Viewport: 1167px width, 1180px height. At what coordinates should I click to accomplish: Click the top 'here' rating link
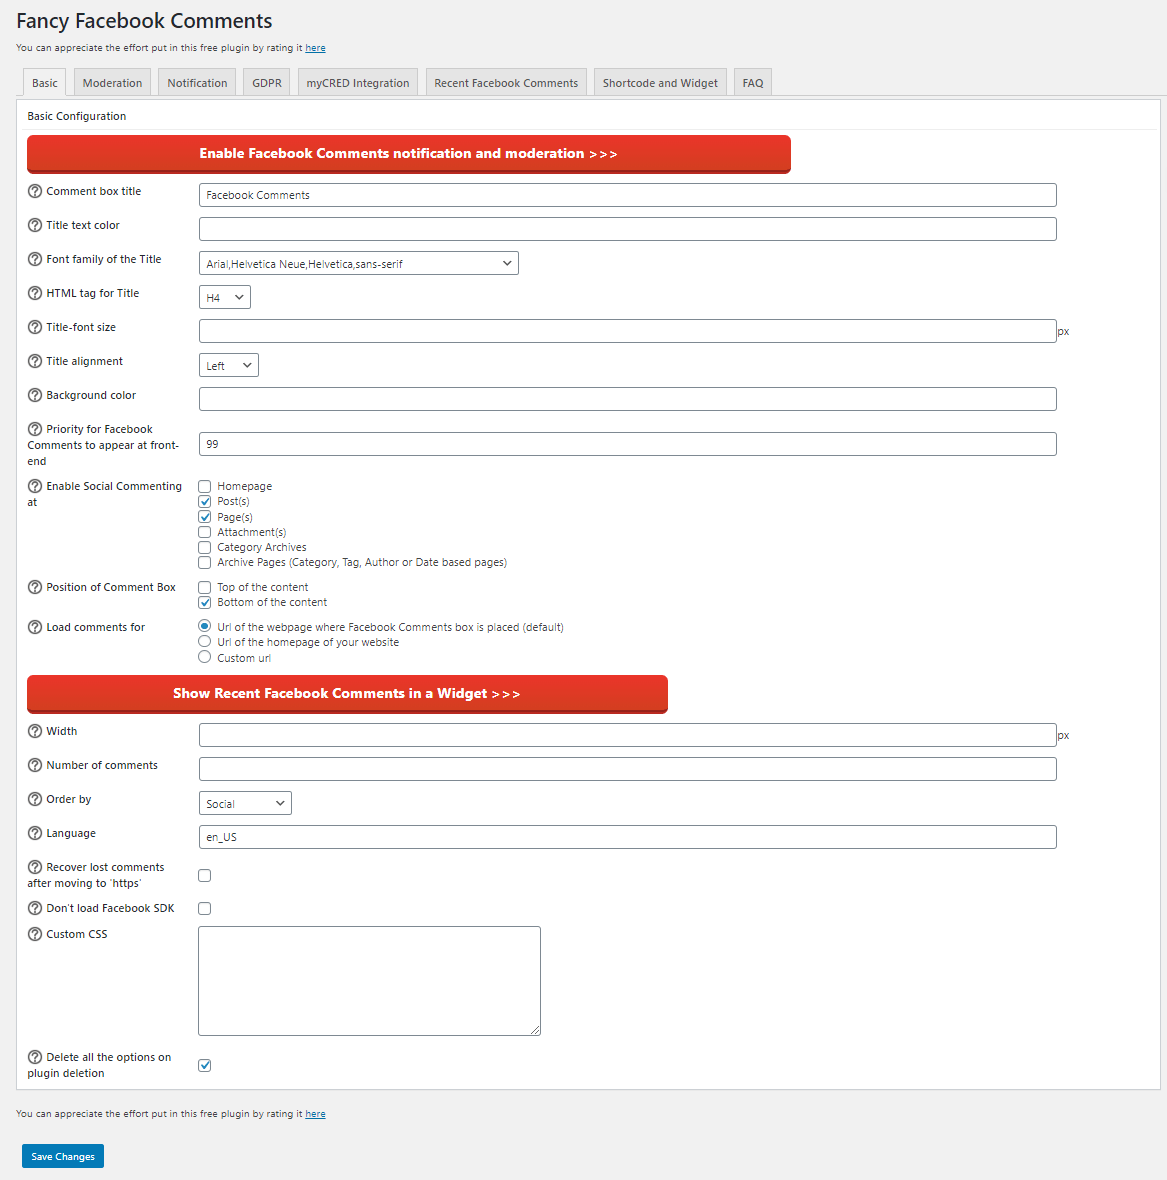click(x=315, y=47)
